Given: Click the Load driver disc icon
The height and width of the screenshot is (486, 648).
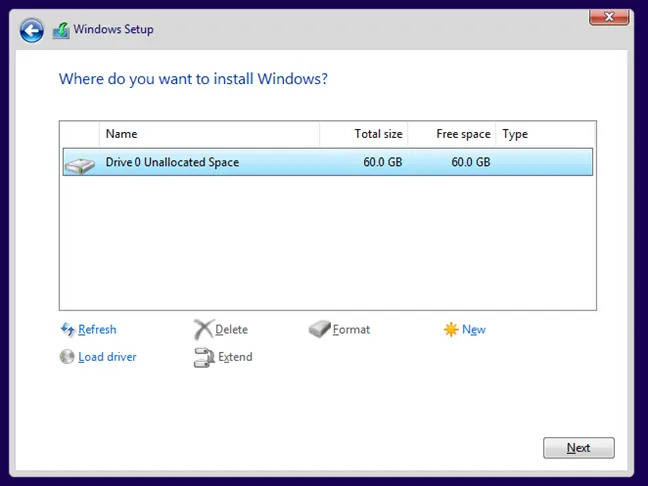Looking at the screenshot, I should click(x=67, y=357).
